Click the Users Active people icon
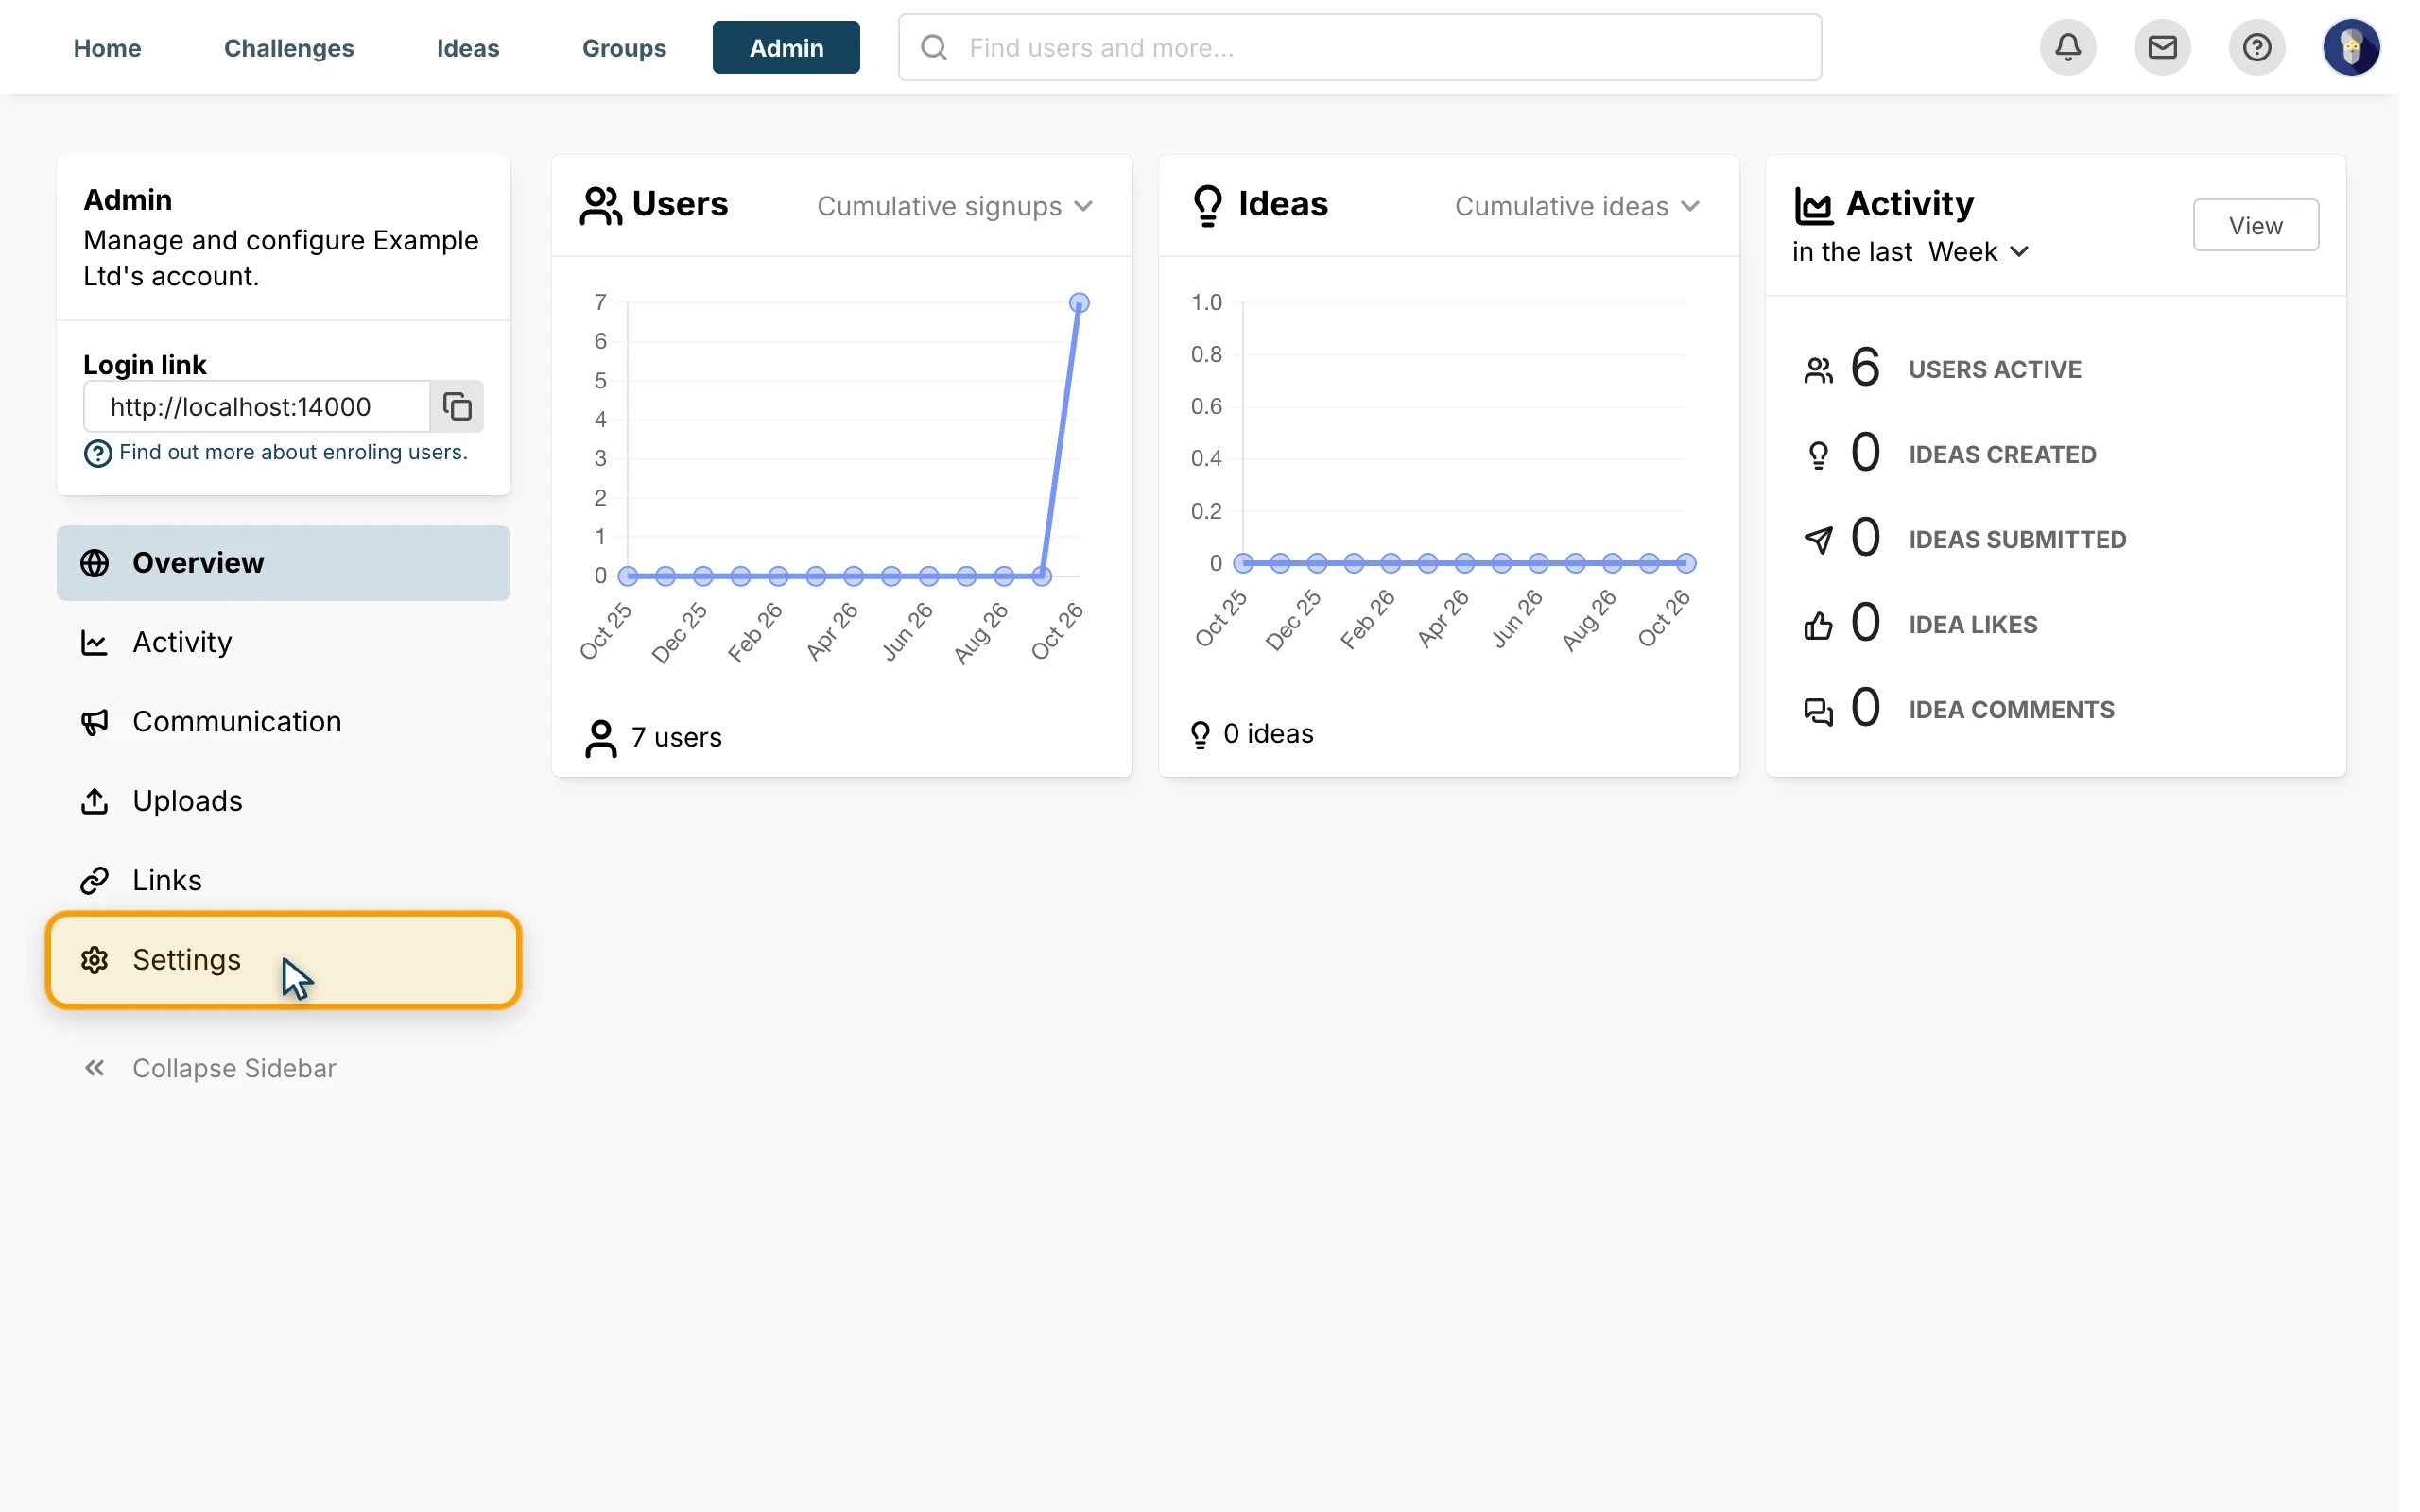 pos(1818,371)
